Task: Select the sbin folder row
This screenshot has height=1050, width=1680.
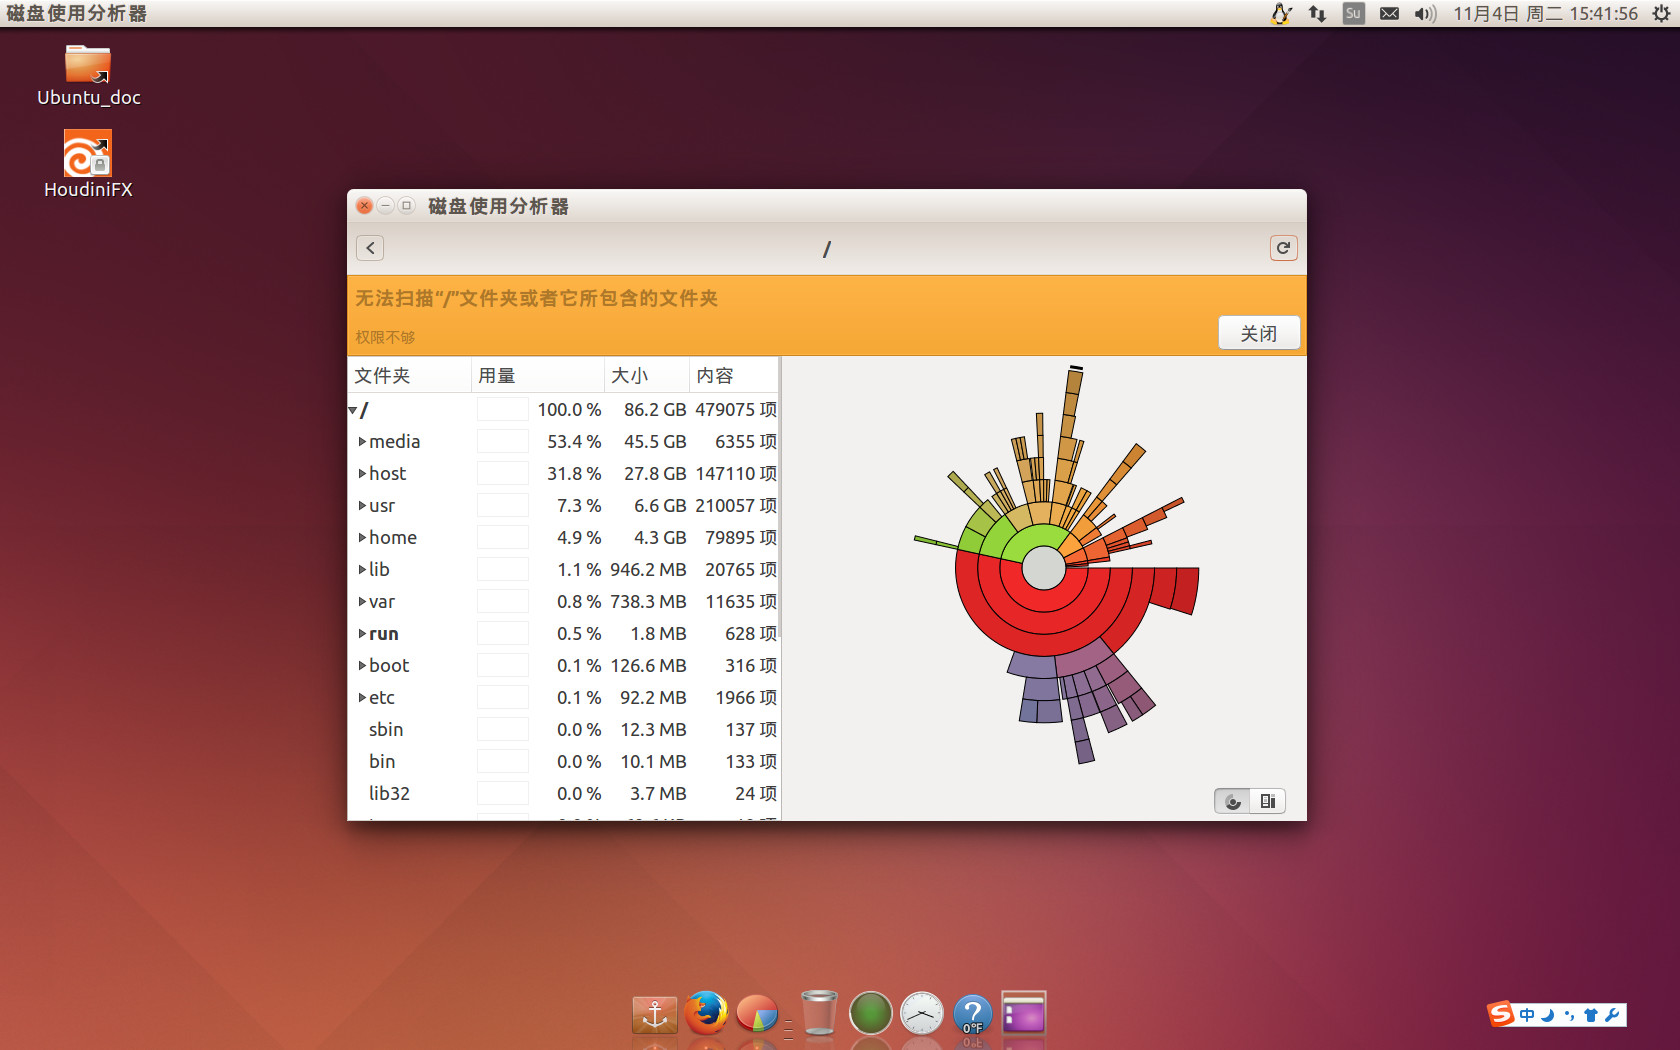Action: (x=563, y=730)
